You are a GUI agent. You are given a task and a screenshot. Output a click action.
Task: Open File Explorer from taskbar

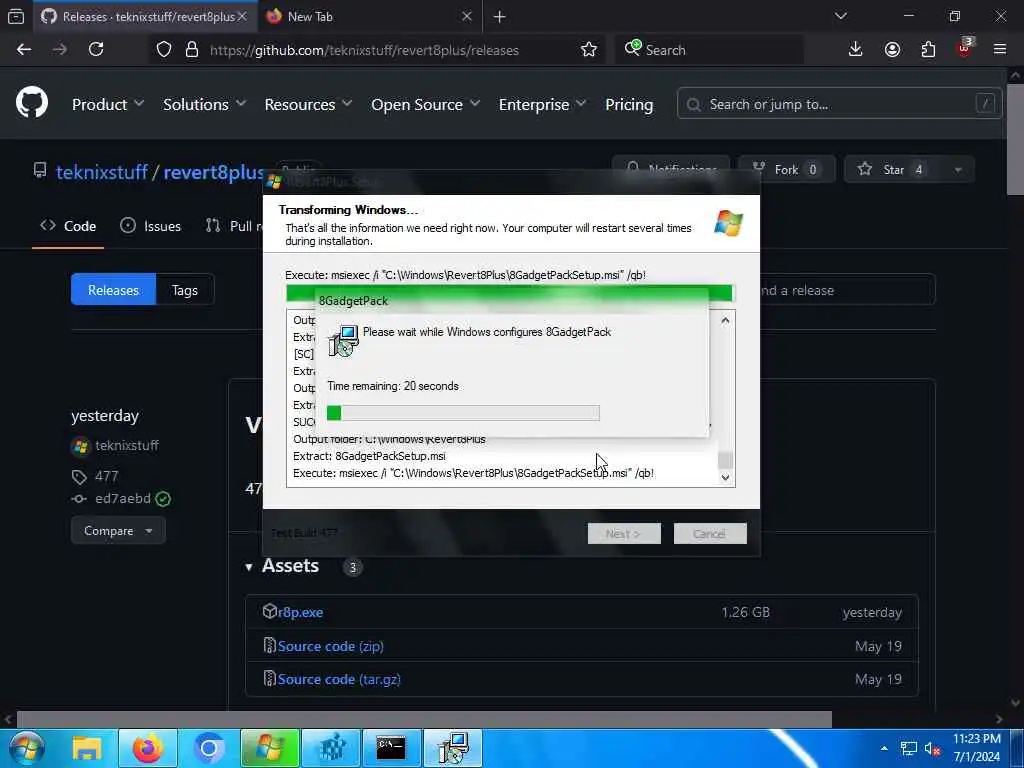point(86,748)
